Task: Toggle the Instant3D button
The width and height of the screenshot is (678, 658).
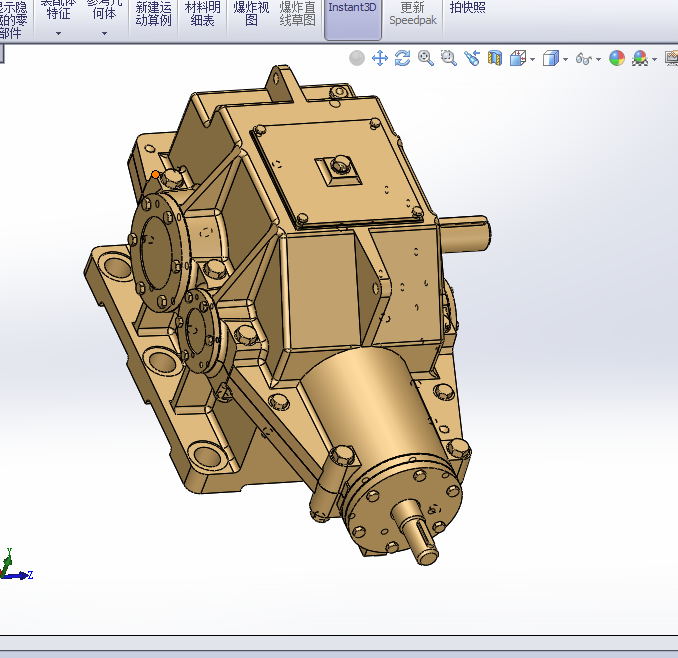Action: point(353,19)
